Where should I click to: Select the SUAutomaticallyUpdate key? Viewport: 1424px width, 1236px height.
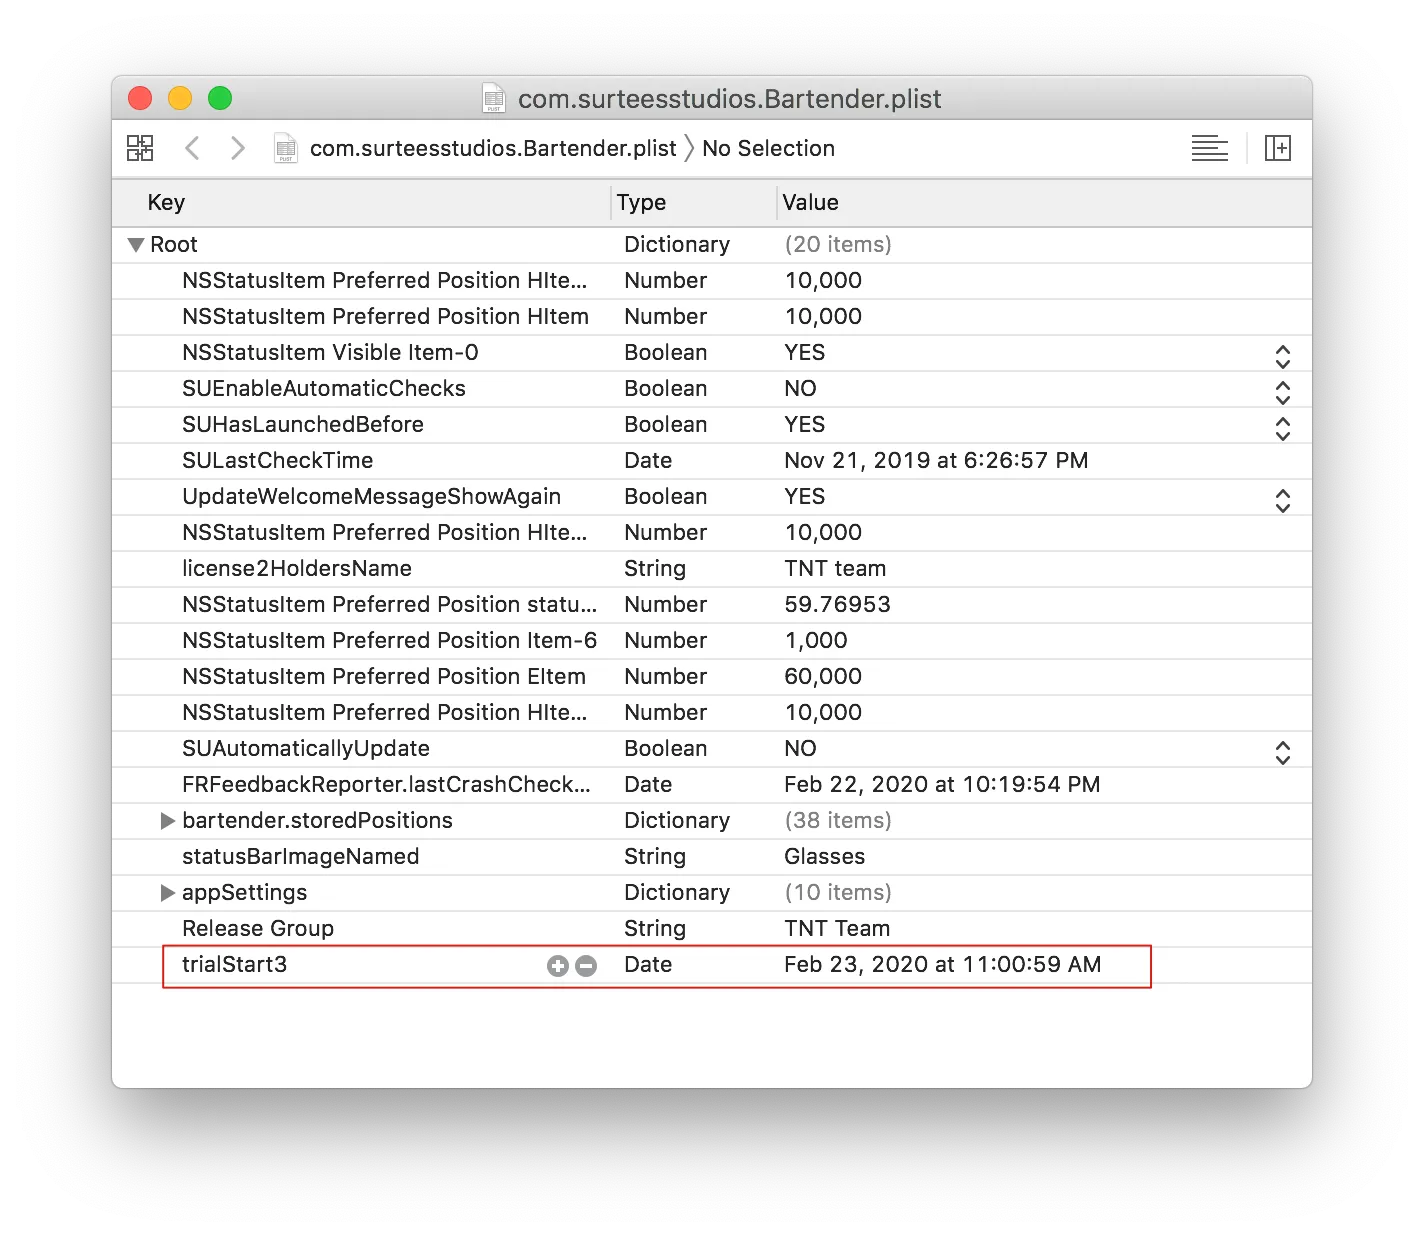point(306,748)
